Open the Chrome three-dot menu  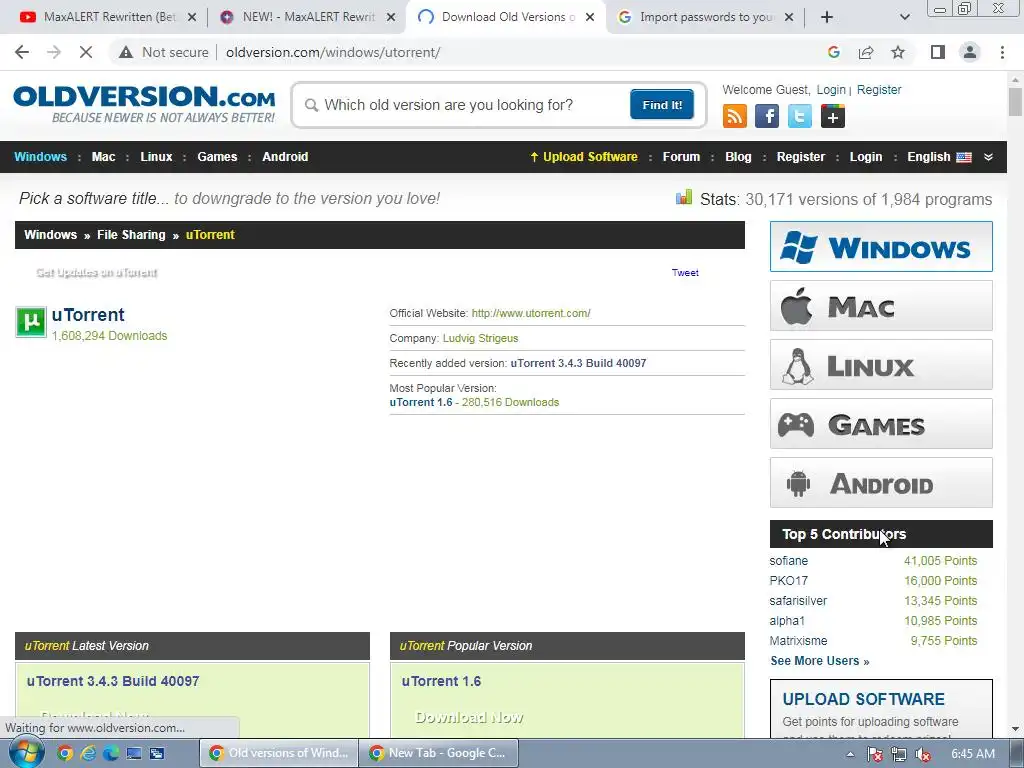coord(1002,52)
